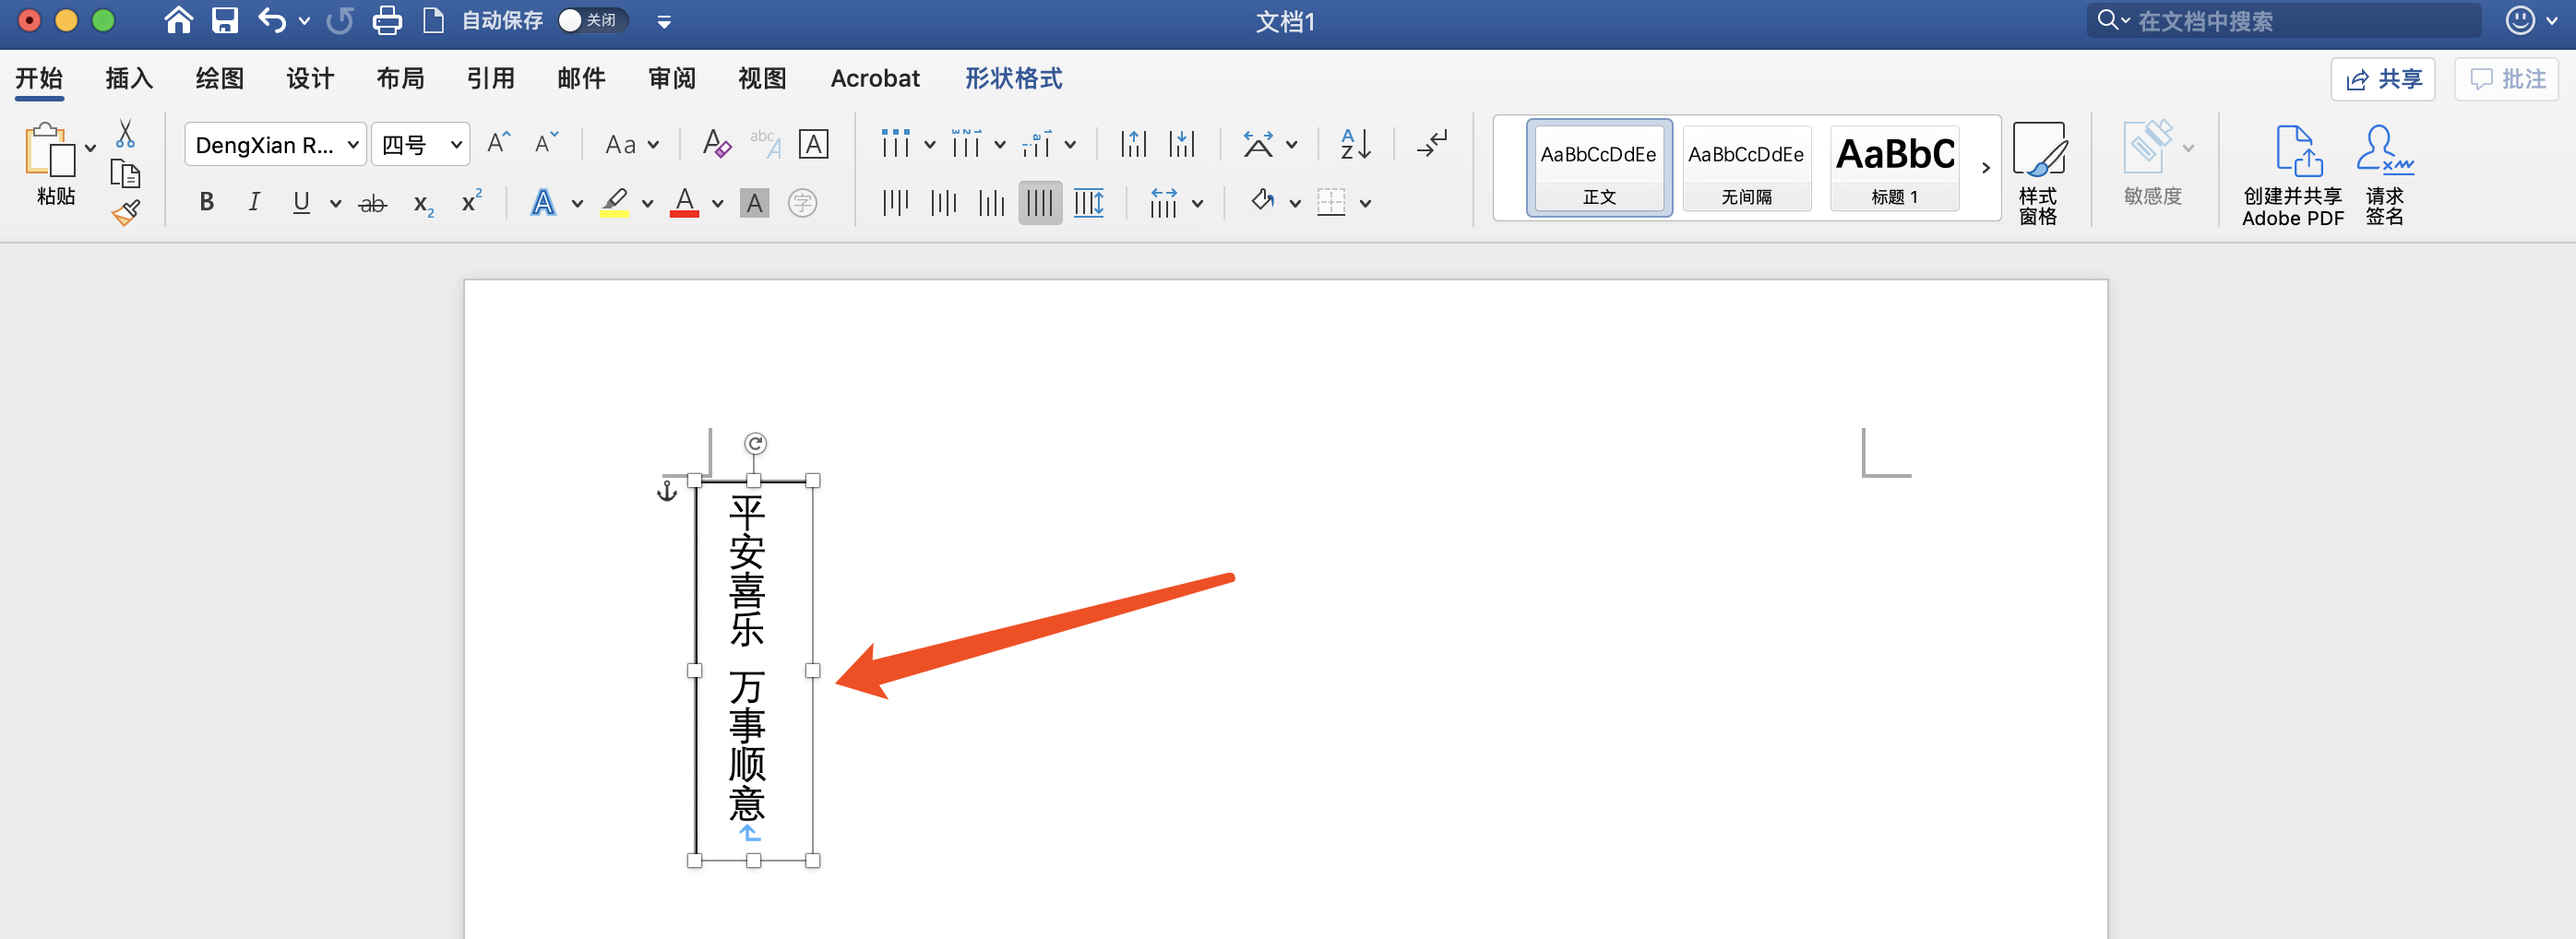Save the document with the floppy disk icon

click(x=225, y=20)
